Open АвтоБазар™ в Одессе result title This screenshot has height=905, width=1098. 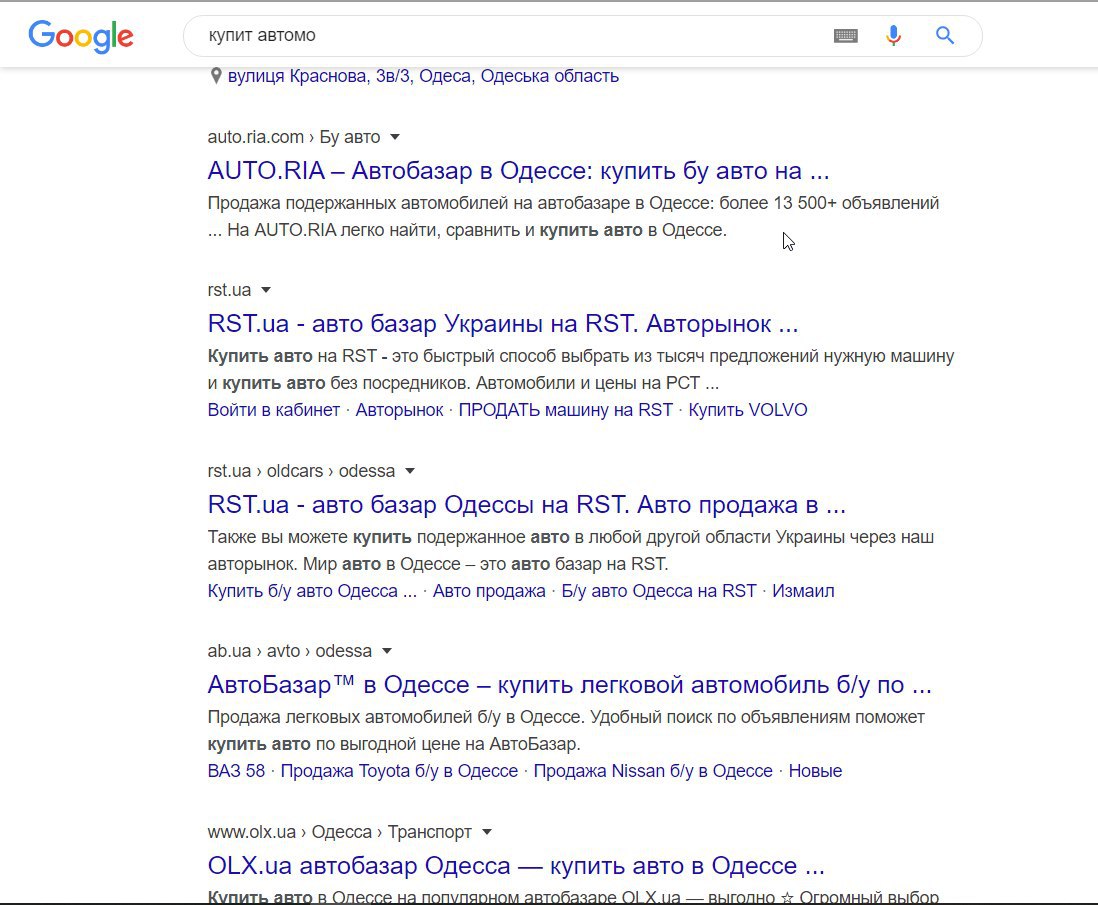point(569,684)
